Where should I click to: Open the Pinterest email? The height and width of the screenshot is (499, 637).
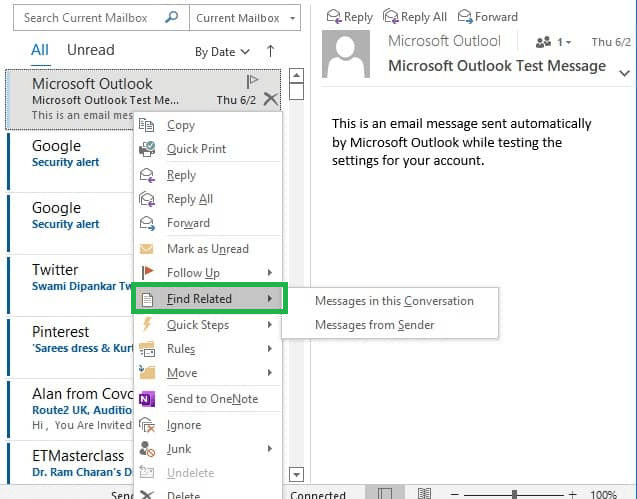pyautogui.click(x=70, y=348)
